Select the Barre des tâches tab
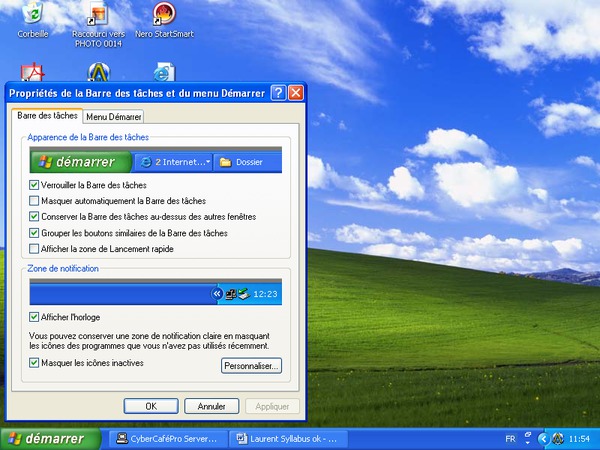 tap(48, 116)
